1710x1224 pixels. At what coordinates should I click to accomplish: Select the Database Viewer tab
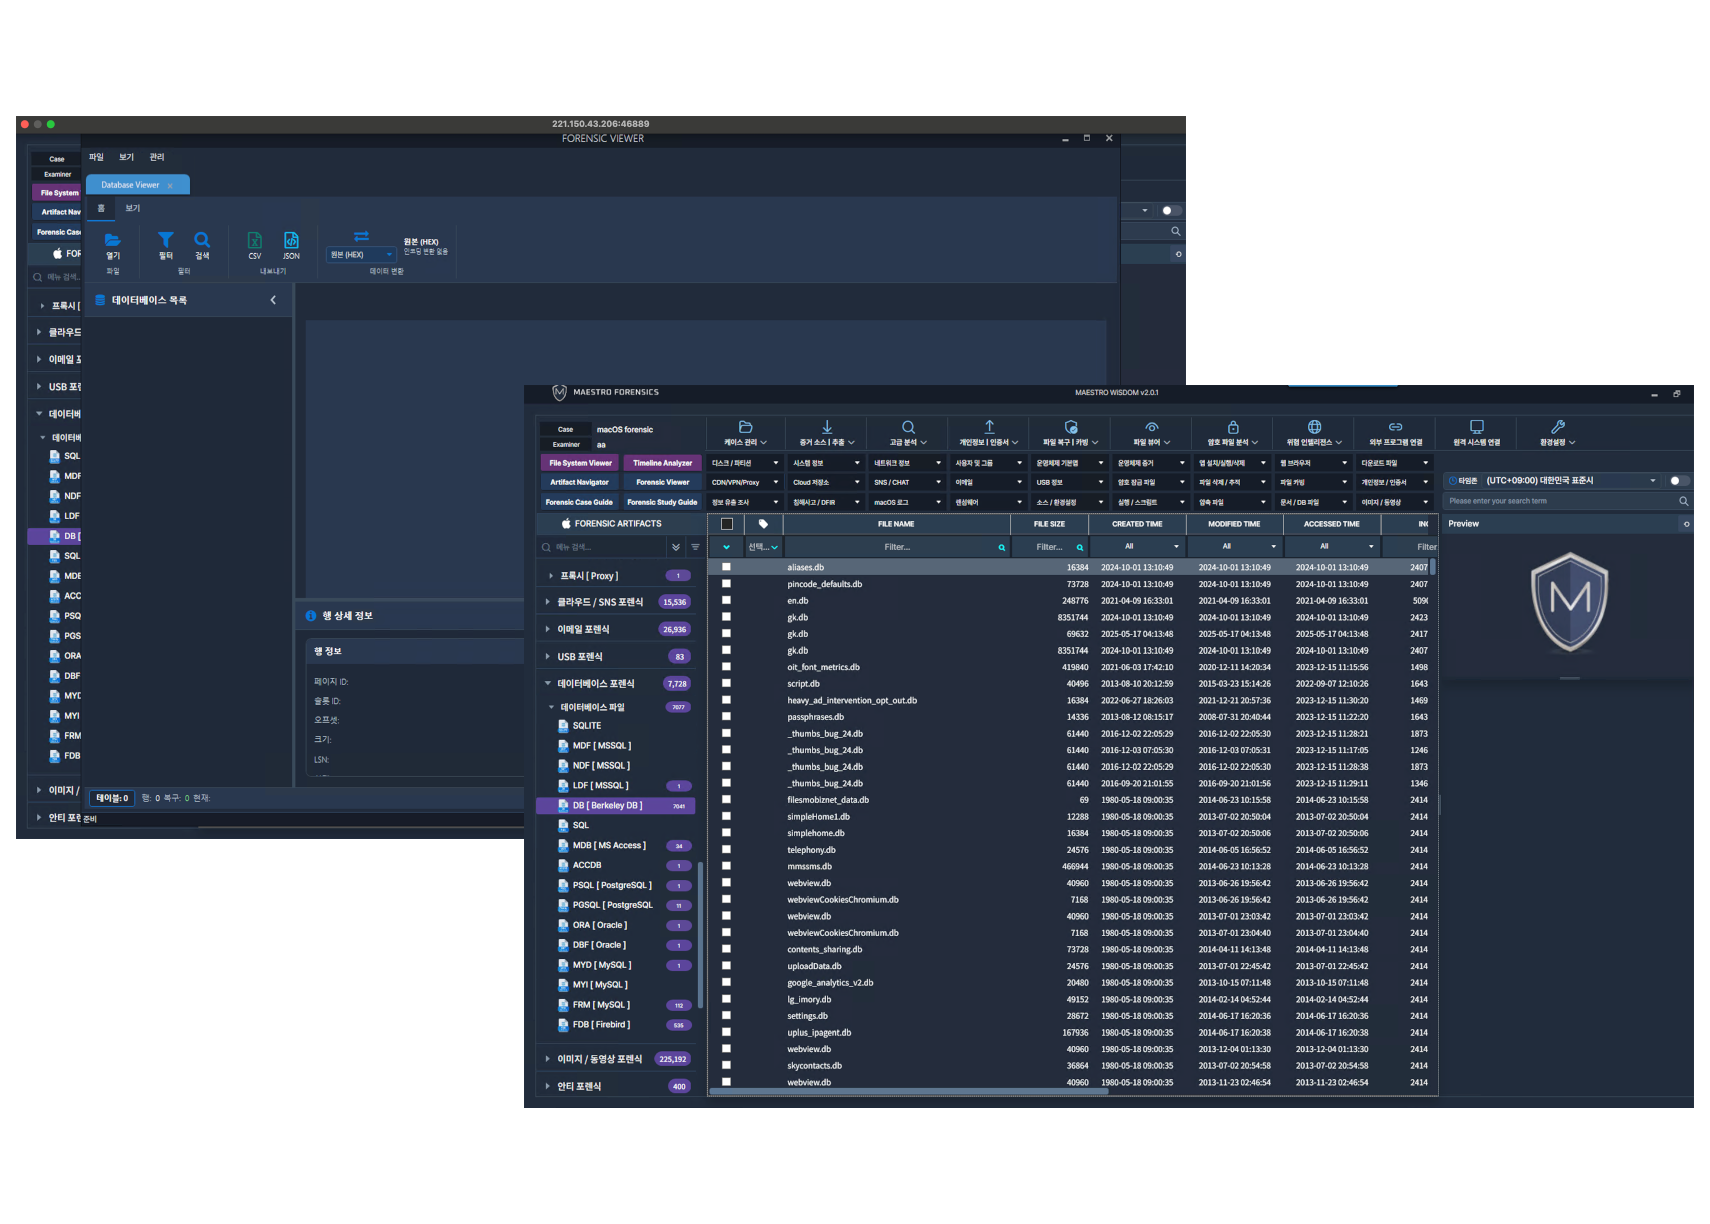(137, 185)
